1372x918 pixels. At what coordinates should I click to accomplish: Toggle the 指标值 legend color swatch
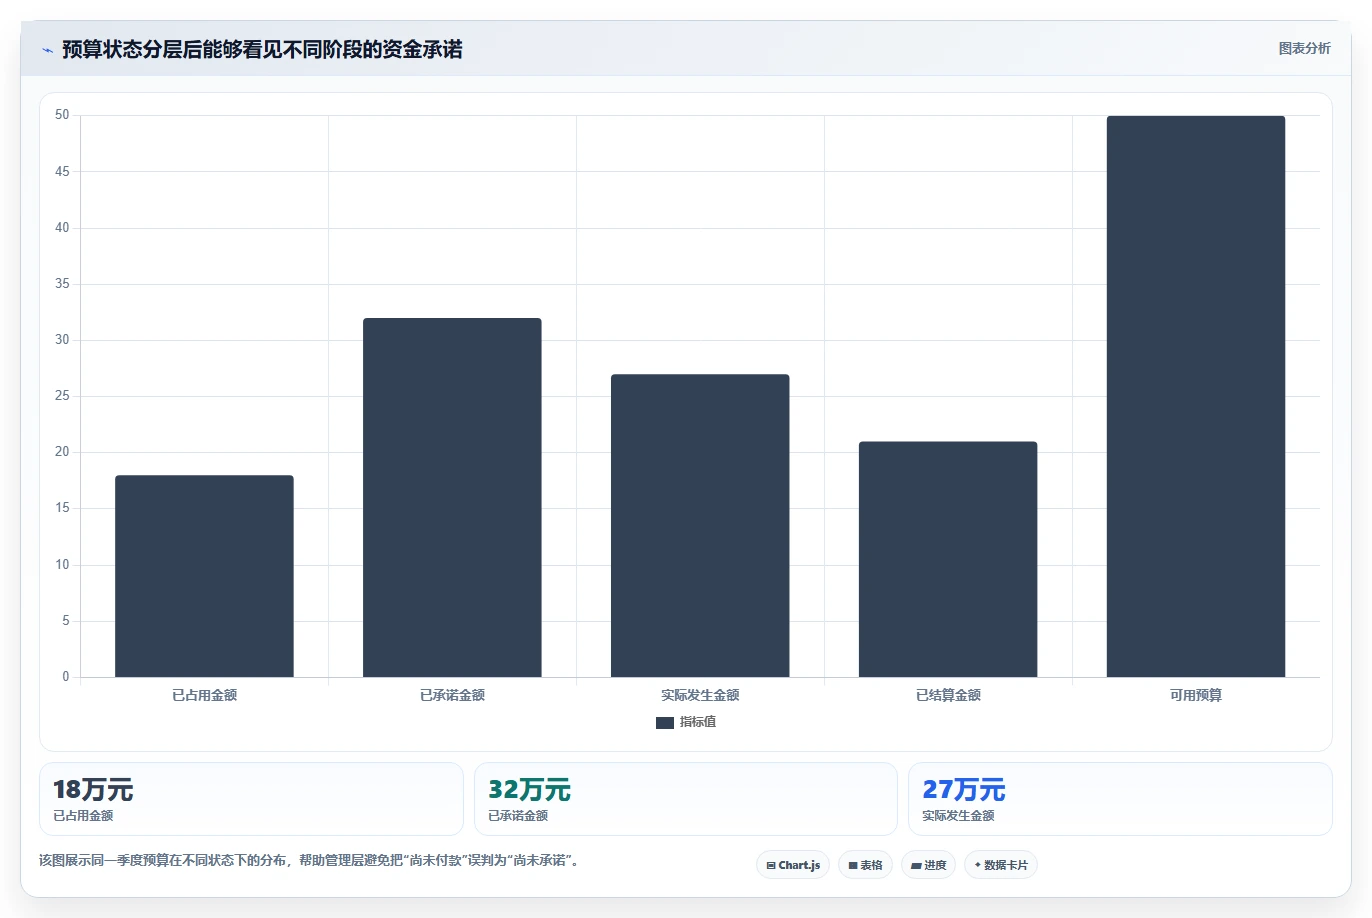[665, 722]
